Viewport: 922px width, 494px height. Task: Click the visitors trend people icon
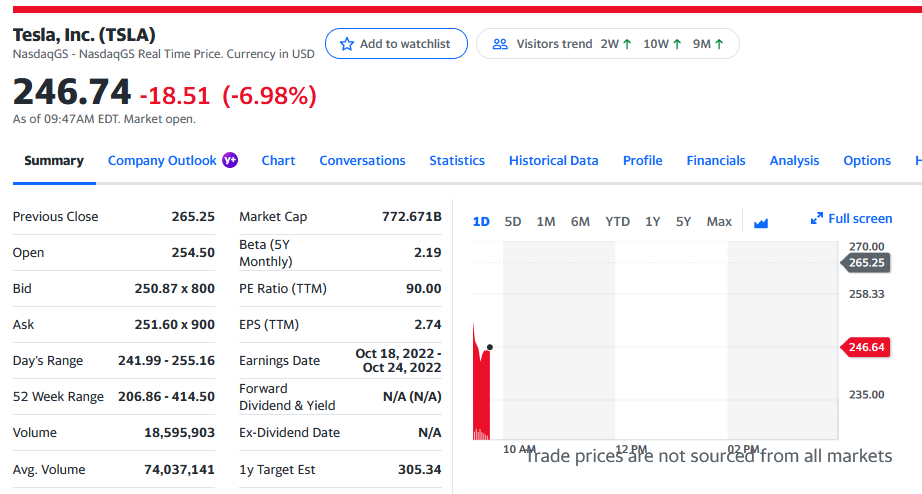tap(500, 44)
